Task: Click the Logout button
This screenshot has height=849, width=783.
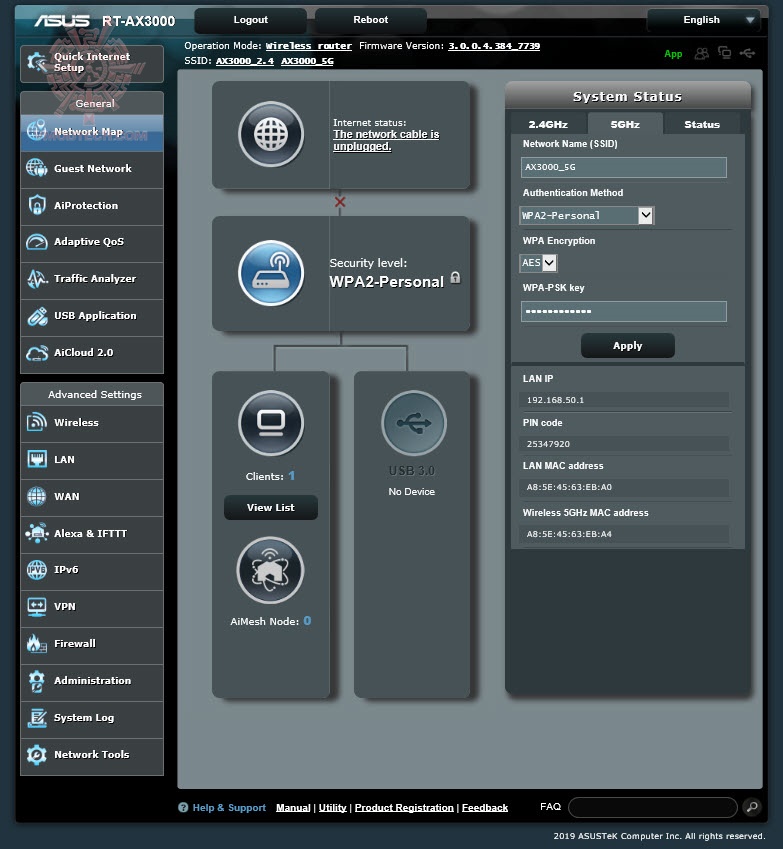Action: click(x=251, y=20)
